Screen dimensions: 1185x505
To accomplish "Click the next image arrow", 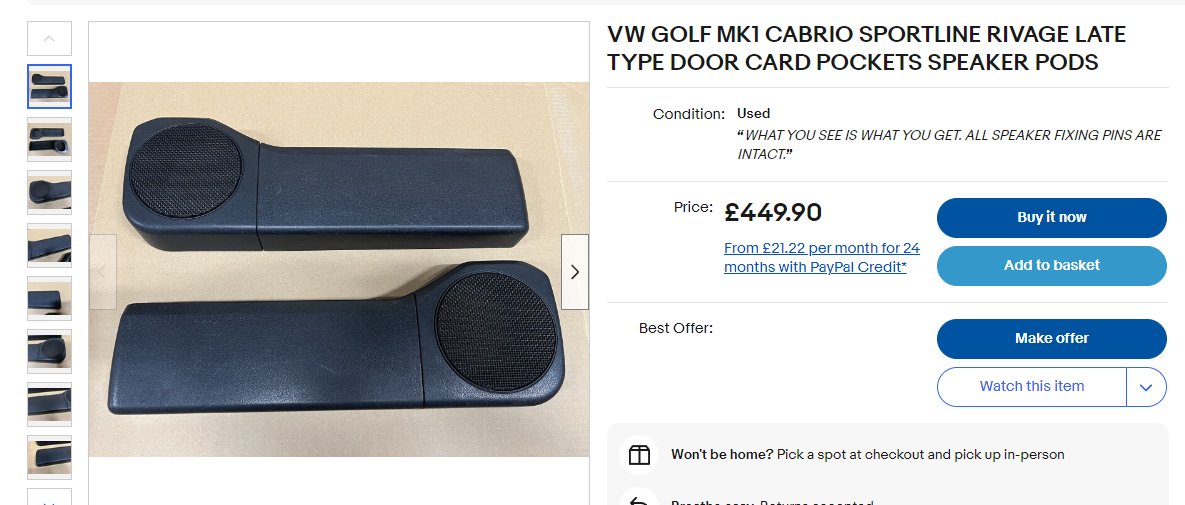I will point(574,271).
